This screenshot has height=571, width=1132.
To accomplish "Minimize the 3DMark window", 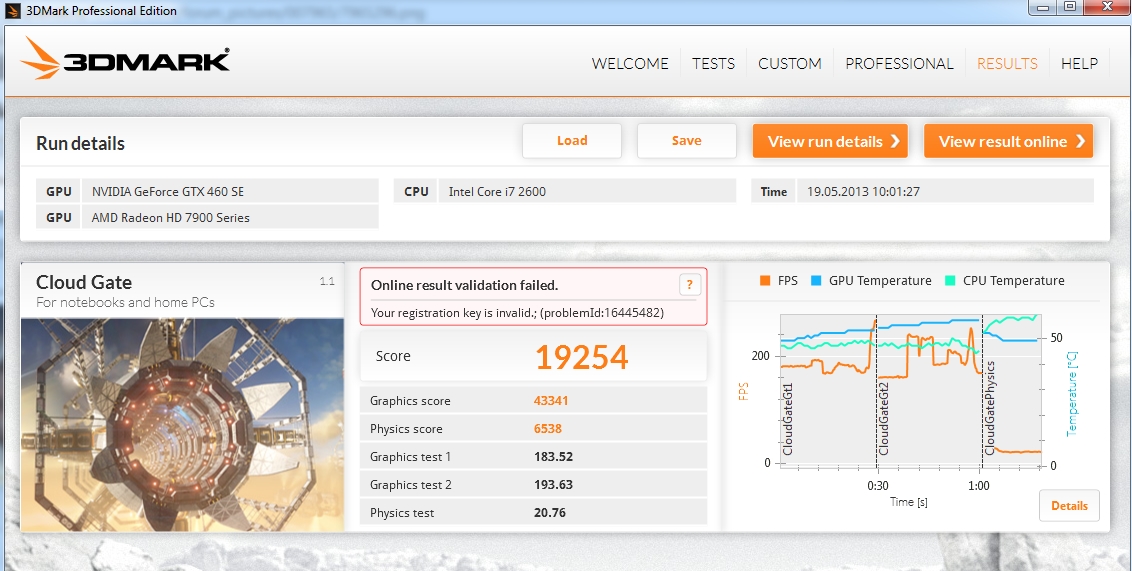I will (1042, 6).
